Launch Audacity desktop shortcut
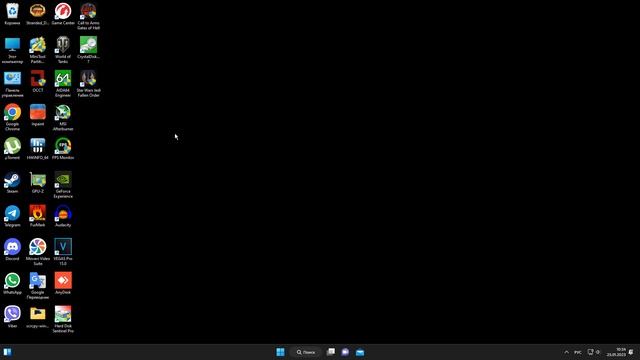640x360 pixels. (x=63, y=216)
